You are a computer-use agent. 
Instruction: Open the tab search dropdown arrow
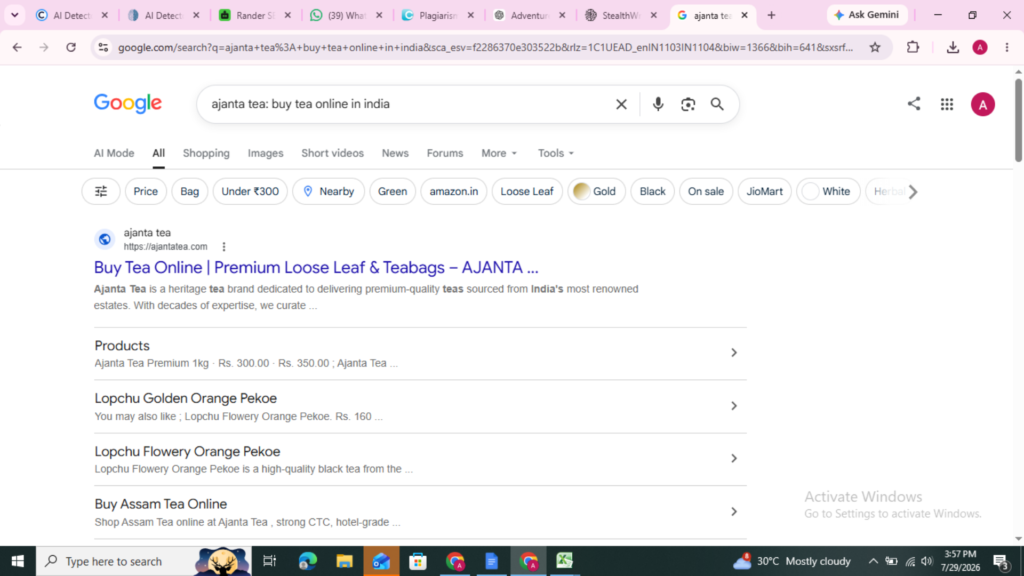pos(14,15)
